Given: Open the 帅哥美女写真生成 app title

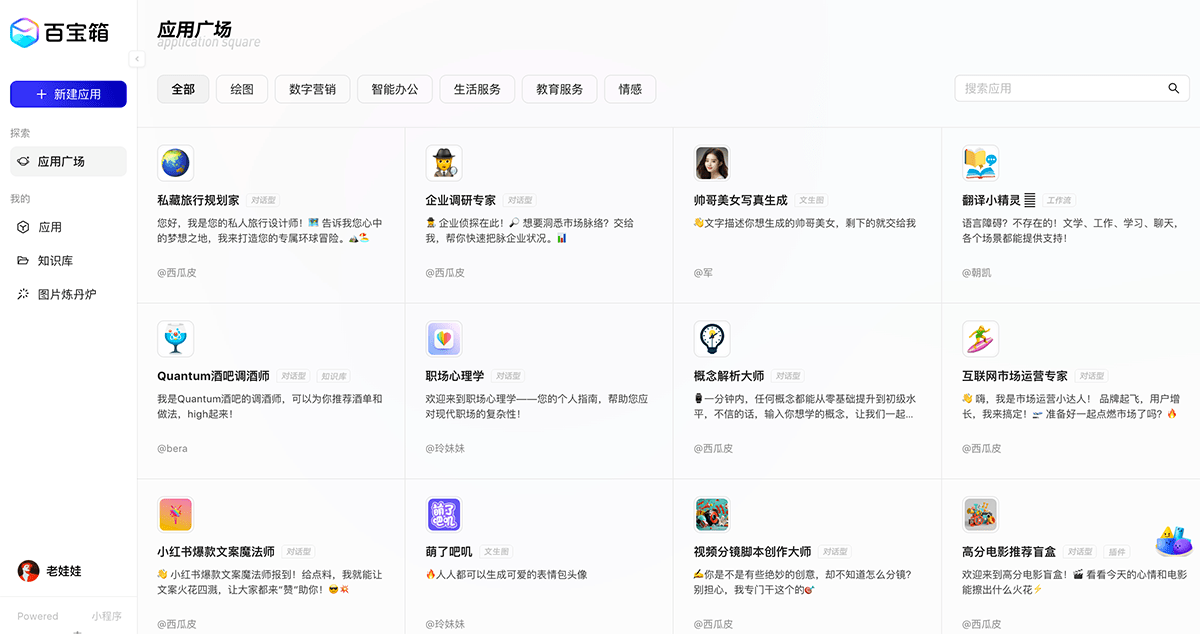Looking at the screenshot, I should click(740, 200).
